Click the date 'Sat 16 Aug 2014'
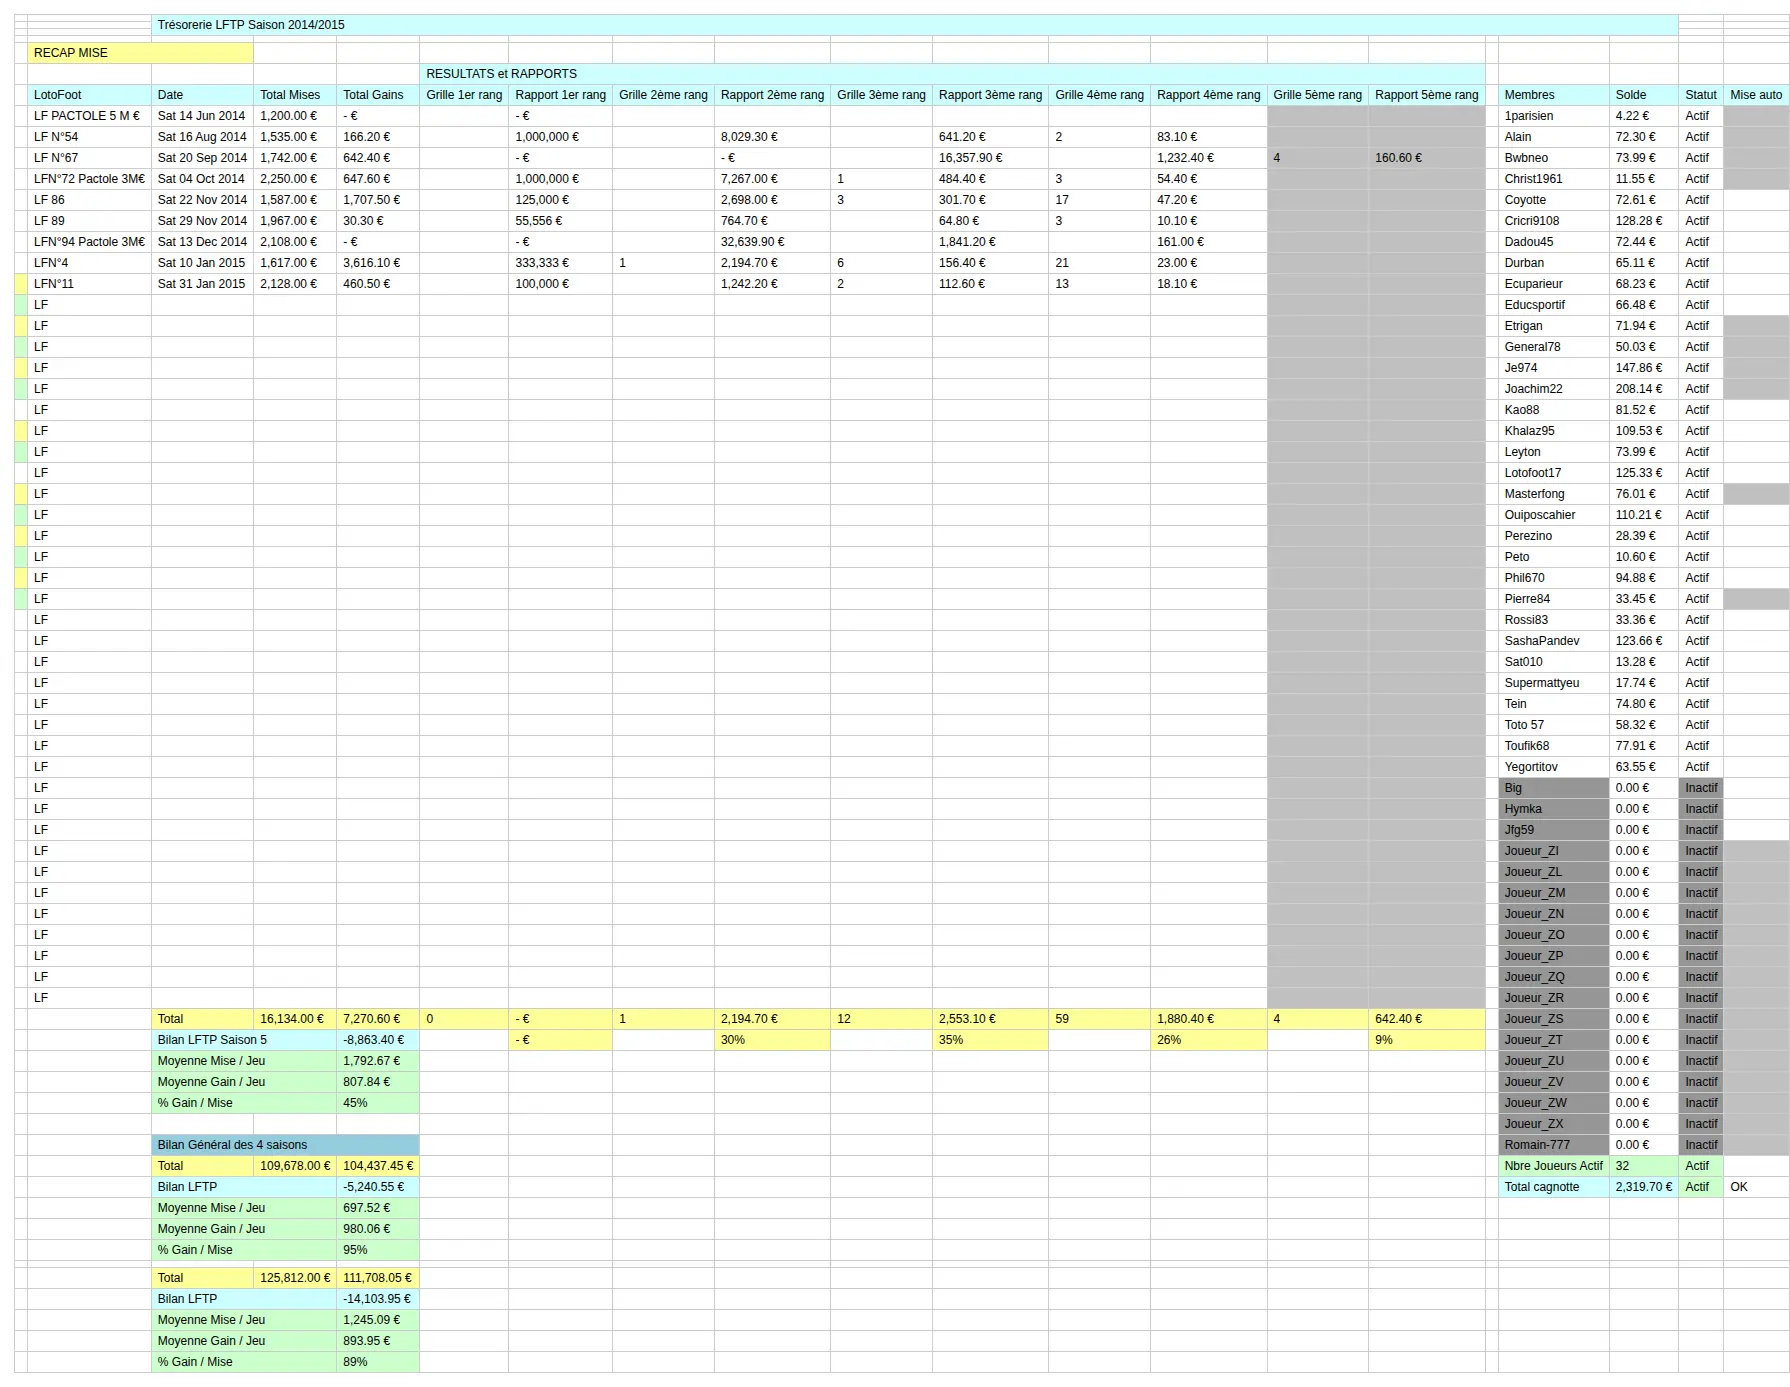This screenshot has width=1790, height=1387. coord(202,137)
